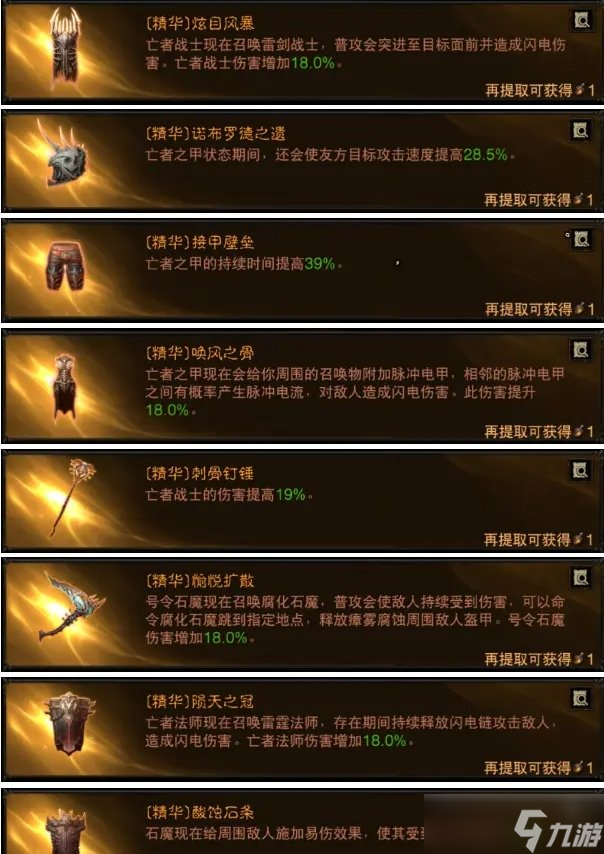
Task: Select the 刺骨钉锤 mace thumbnail
Action: 73,497
